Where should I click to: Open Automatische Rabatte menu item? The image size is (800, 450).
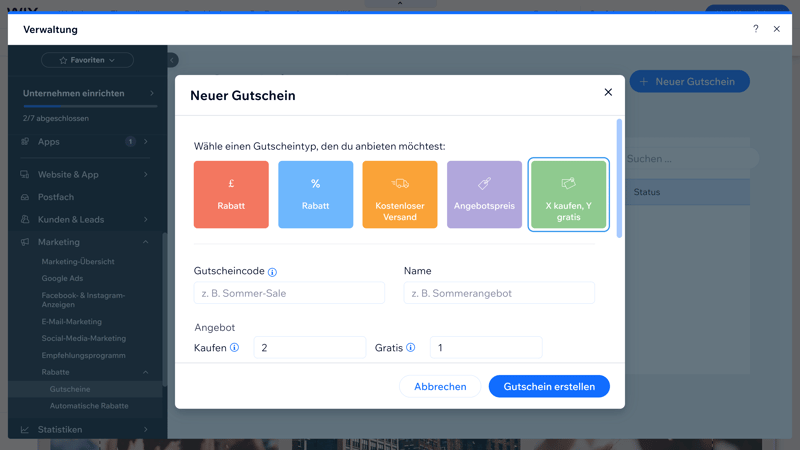click(x=89, y=406)
